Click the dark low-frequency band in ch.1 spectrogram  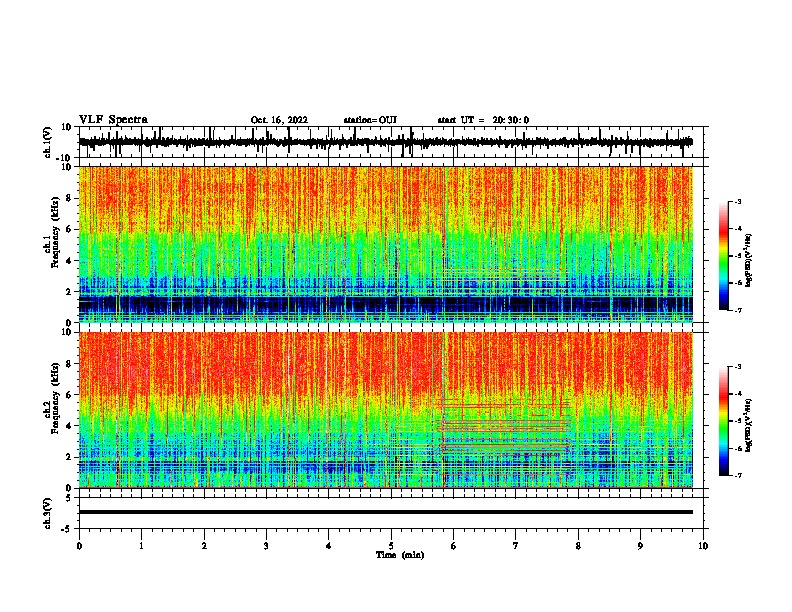386,305
